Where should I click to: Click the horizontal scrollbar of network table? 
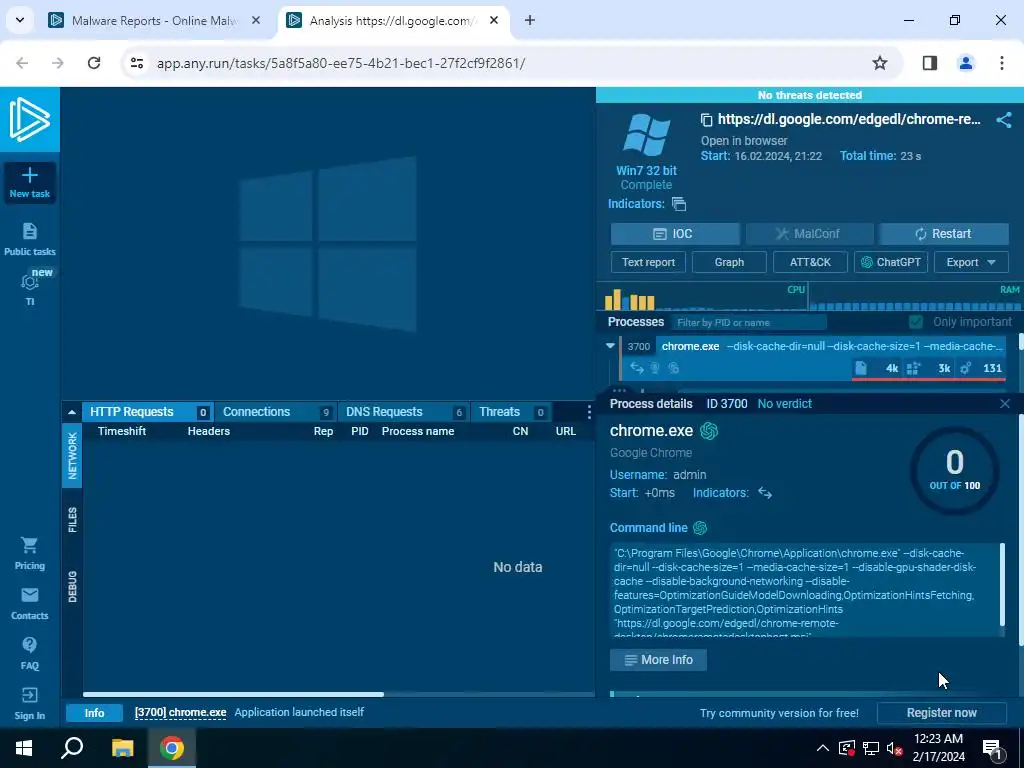[233, 694]
